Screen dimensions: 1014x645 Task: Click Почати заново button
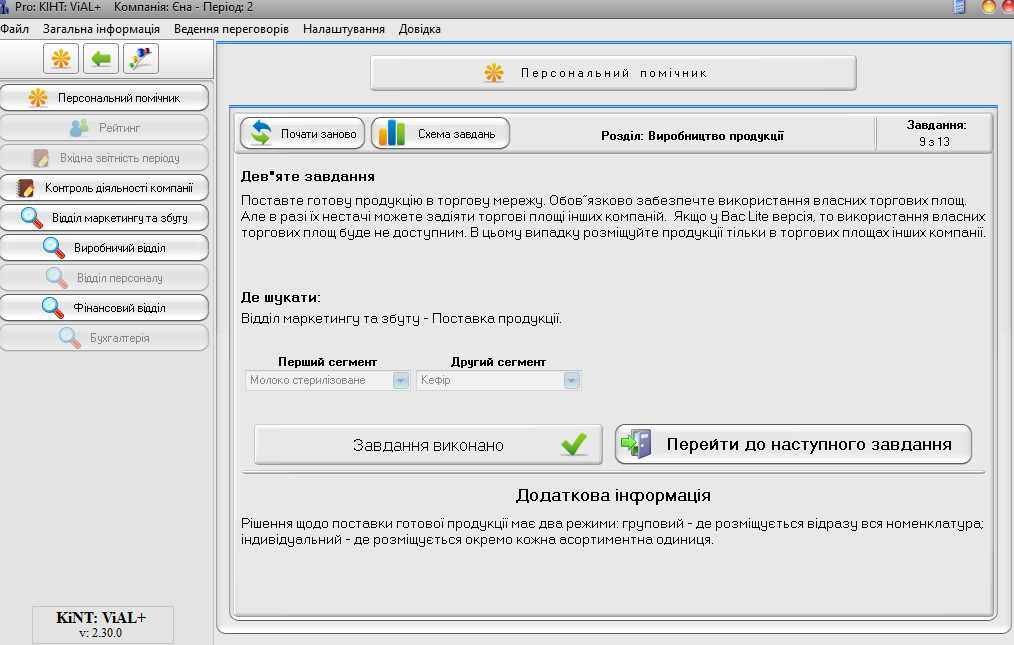point(303,133)
